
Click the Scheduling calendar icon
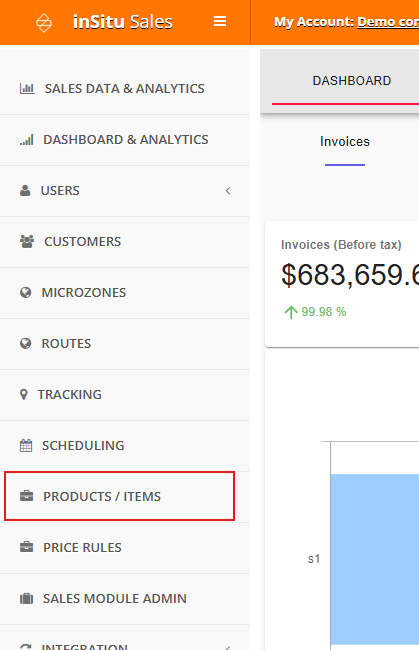tap(26, 446)
